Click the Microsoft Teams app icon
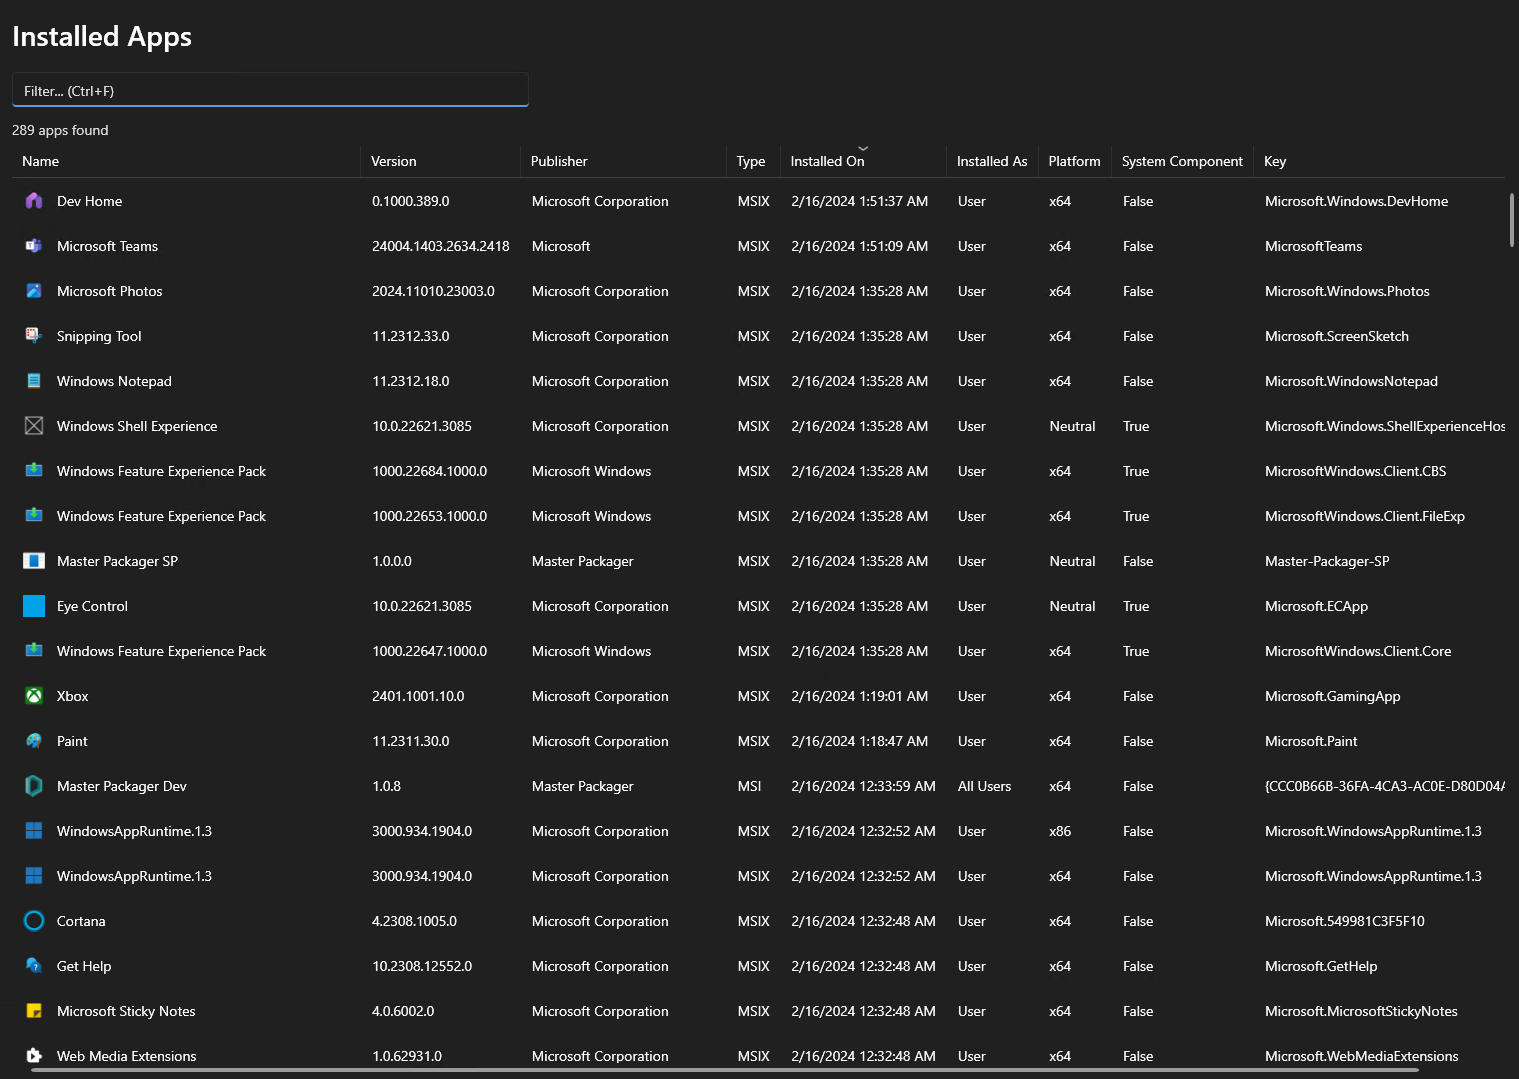The height and width of the screenshot is (1079, 1519). click(34, 246)
